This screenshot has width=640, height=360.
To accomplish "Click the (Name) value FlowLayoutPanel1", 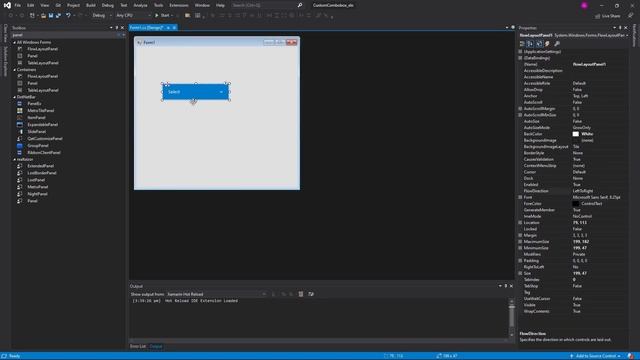I will click(589, 64).
